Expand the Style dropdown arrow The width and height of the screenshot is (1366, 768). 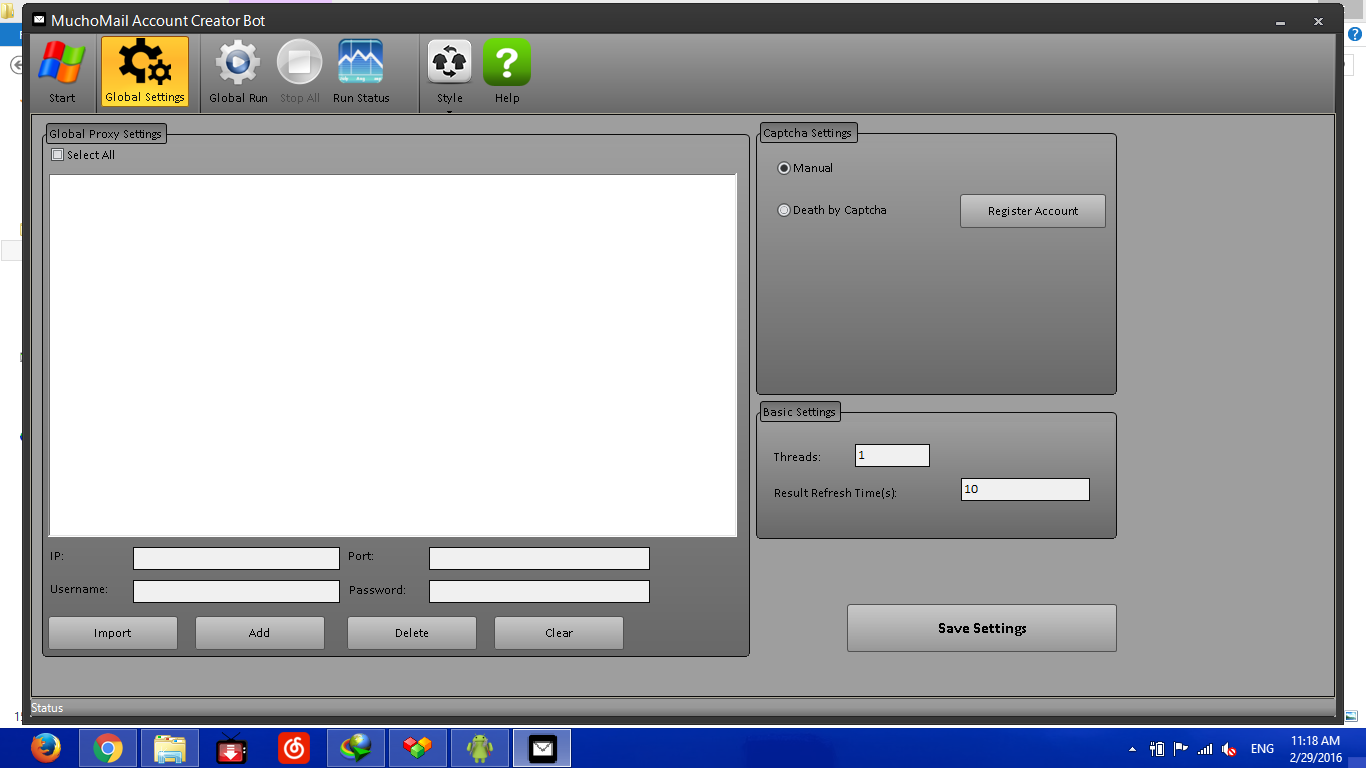tap(450, 111)
